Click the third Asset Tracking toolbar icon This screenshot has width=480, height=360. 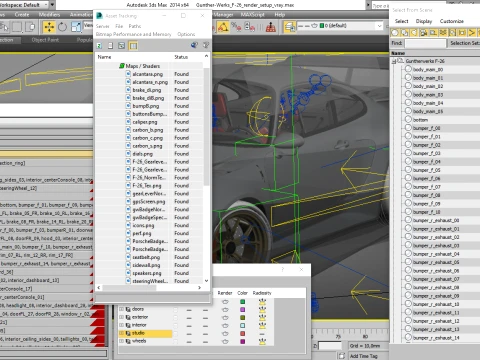point(122,46)
